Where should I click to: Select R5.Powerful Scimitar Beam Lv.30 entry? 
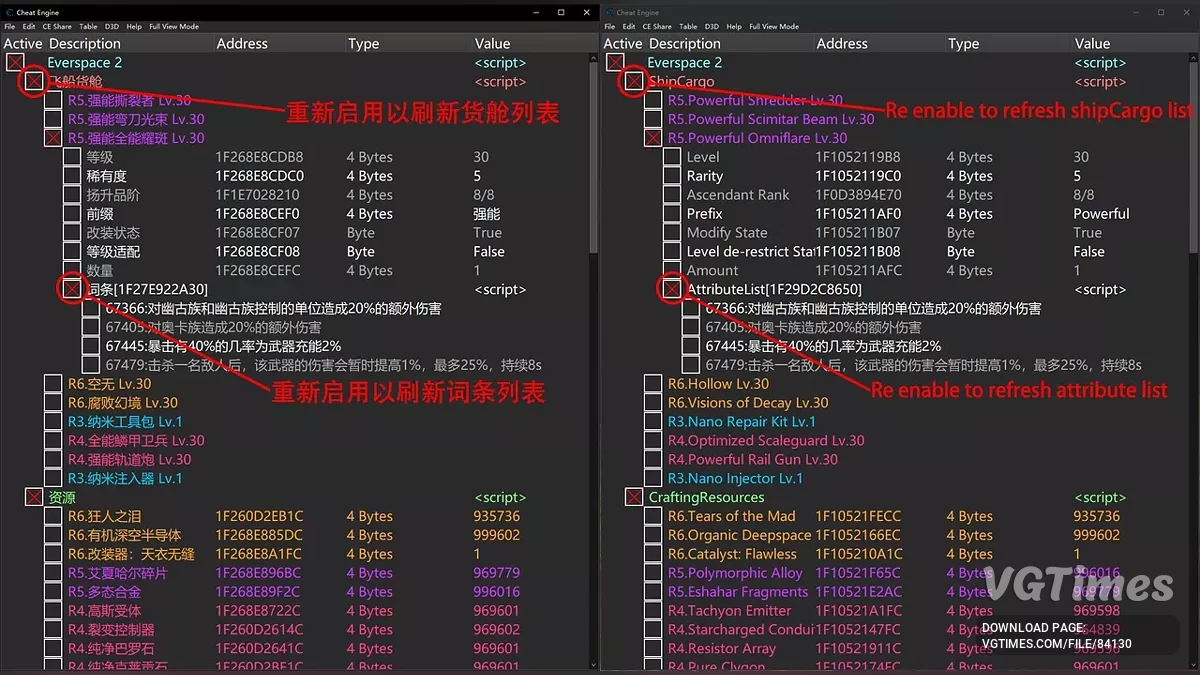771,119
